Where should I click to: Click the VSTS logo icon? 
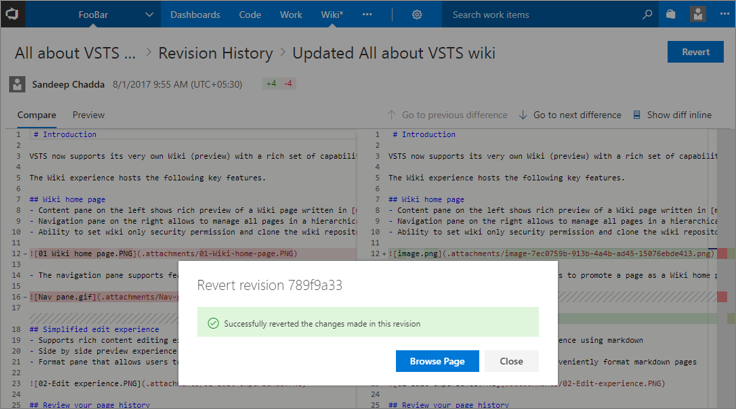tap(12, 14)
